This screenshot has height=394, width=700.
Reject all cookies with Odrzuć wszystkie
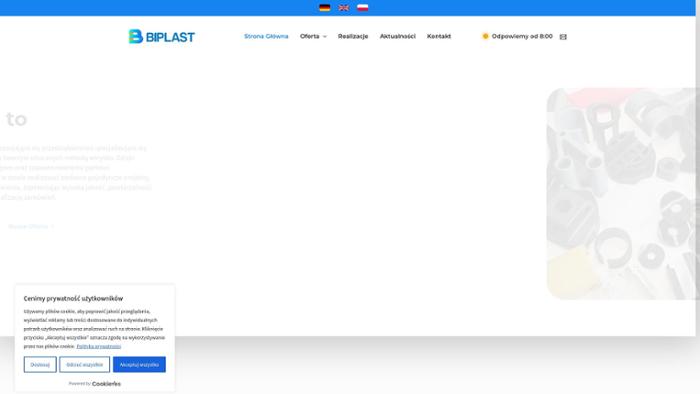point(84,365)
